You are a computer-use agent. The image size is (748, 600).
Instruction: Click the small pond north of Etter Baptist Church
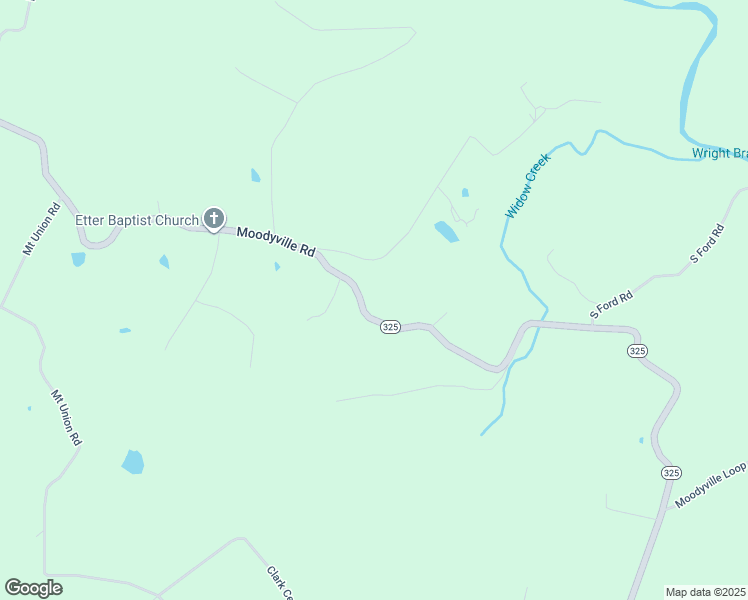click(256, 175)
